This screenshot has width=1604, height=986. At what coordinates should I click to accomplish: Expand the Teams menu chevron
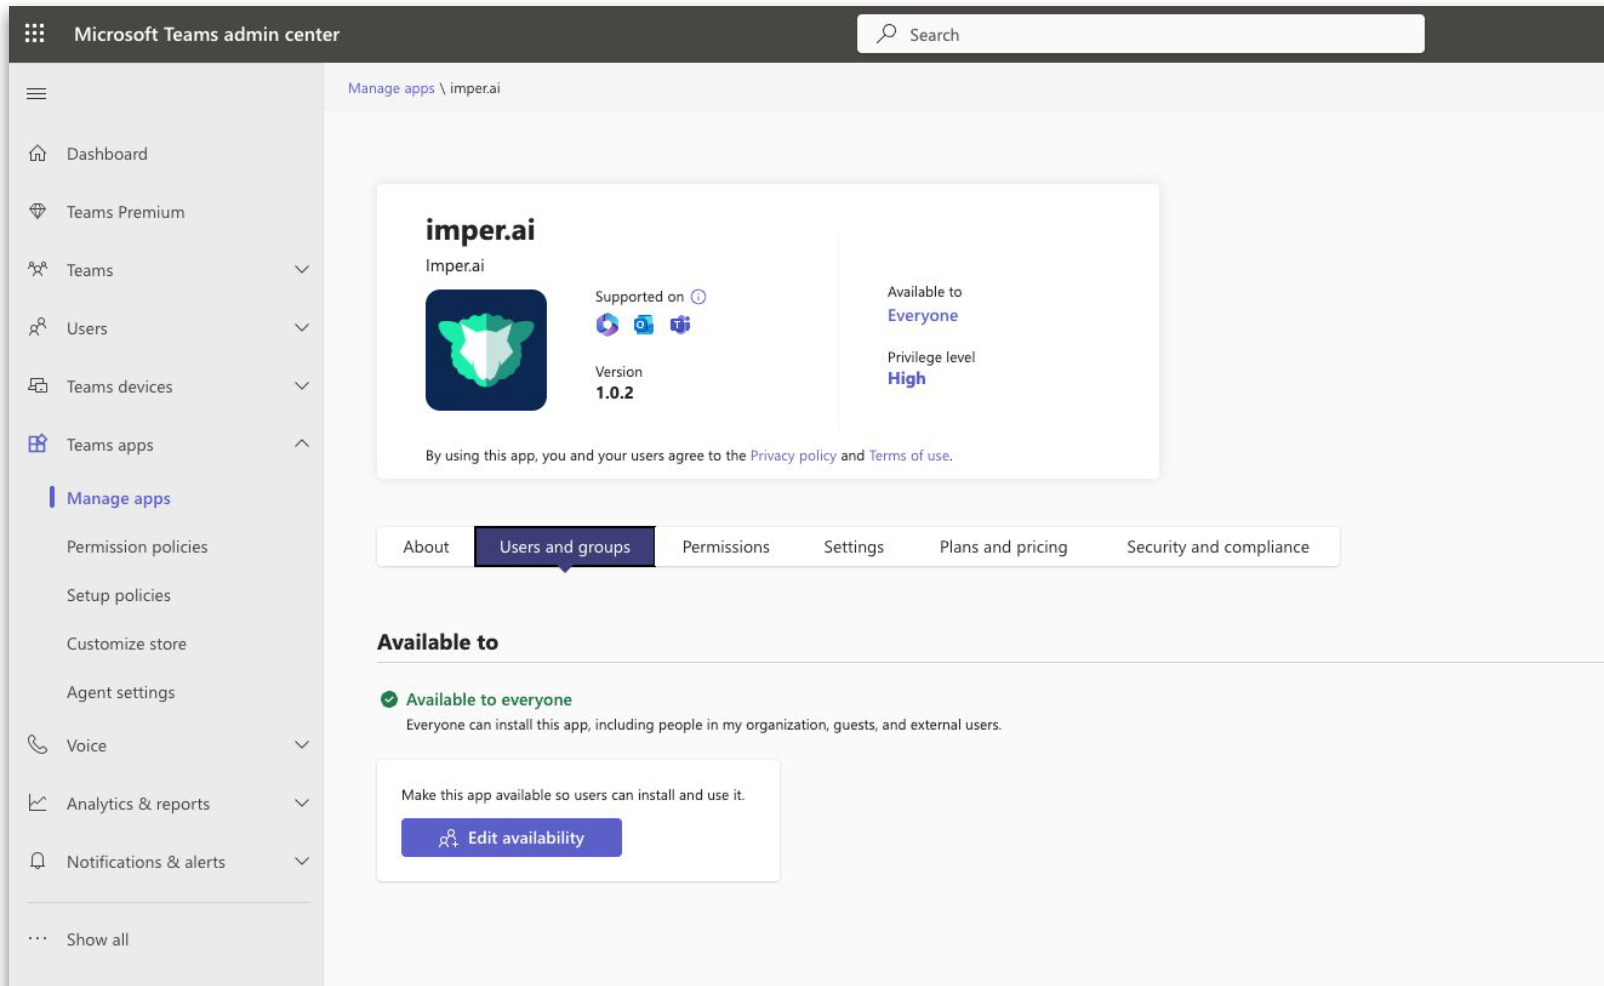(x=302, y=269)
